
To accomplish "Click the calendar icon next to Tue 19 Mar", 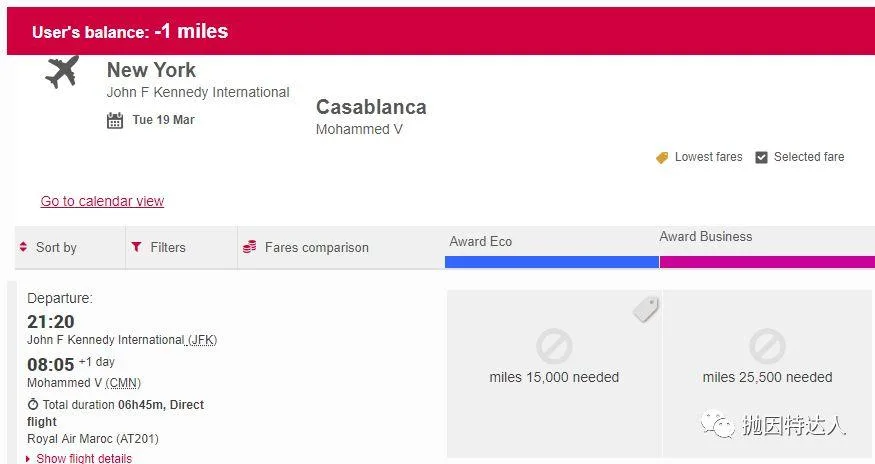I will point(115,121).
